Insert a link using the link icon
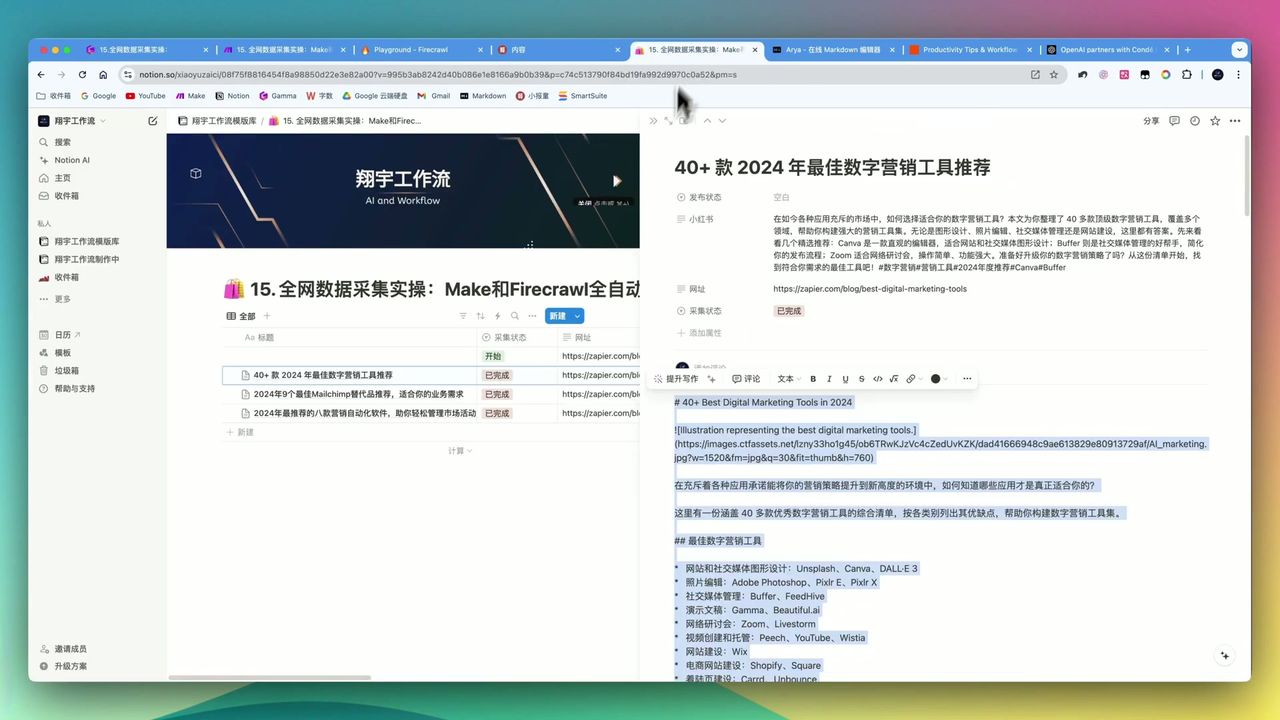The width and height of the screenshot is (1280, 720). pos(910,379)
